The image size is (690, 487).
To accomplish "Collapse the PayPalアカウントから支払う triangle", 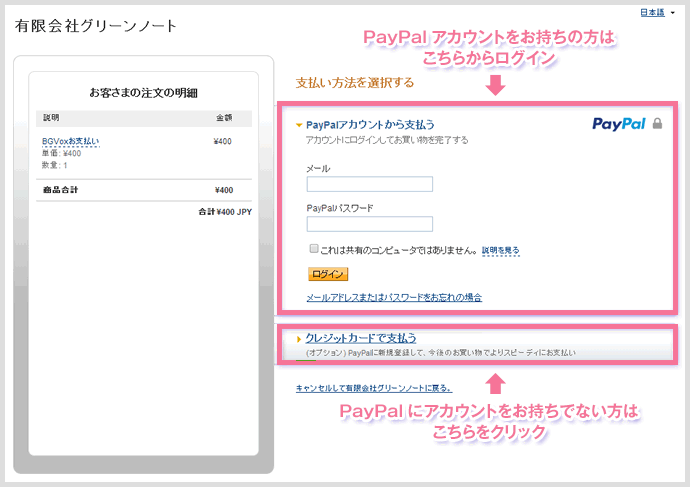I will tap(298, 126).
